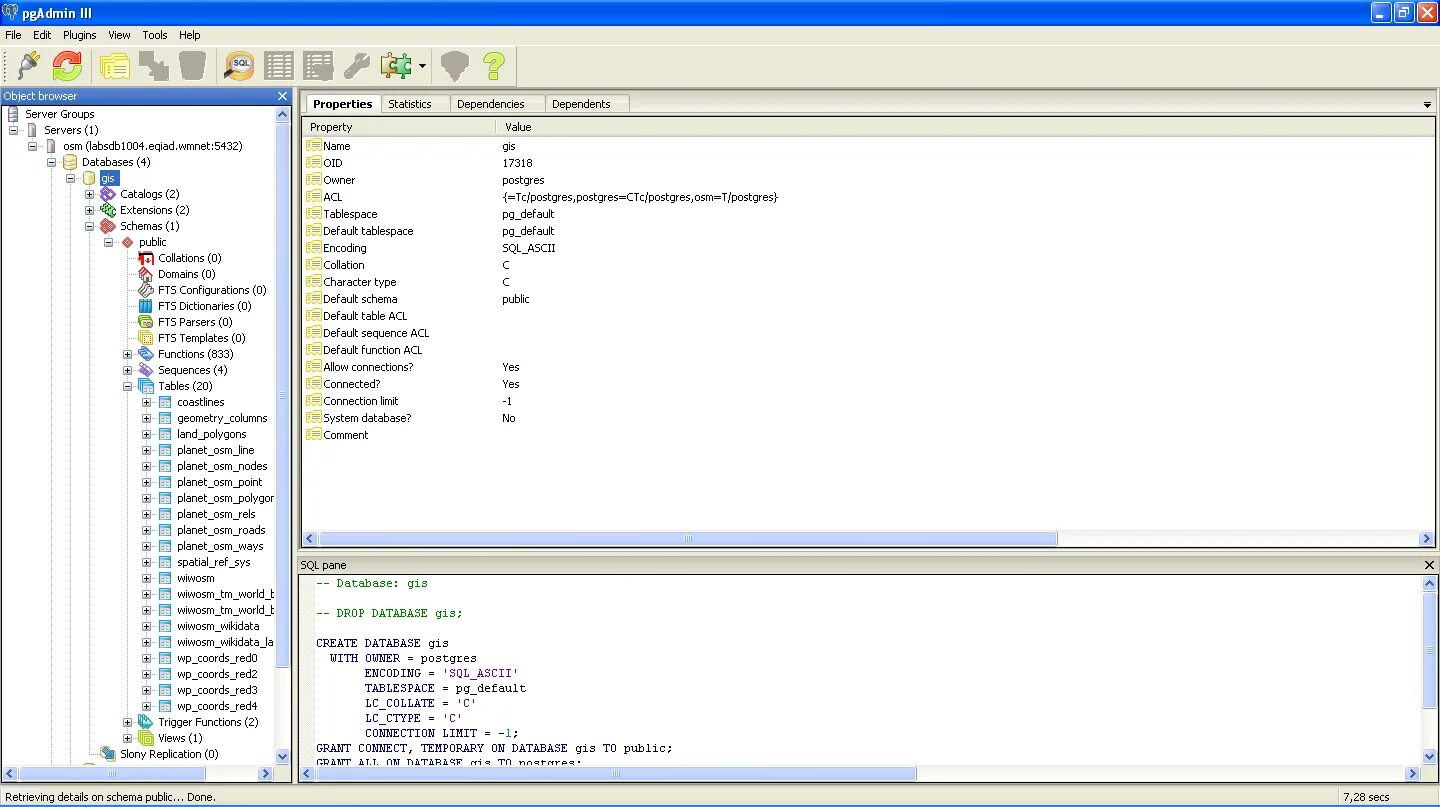Open the File menu
1440x807 pixels.
point(13,35)
